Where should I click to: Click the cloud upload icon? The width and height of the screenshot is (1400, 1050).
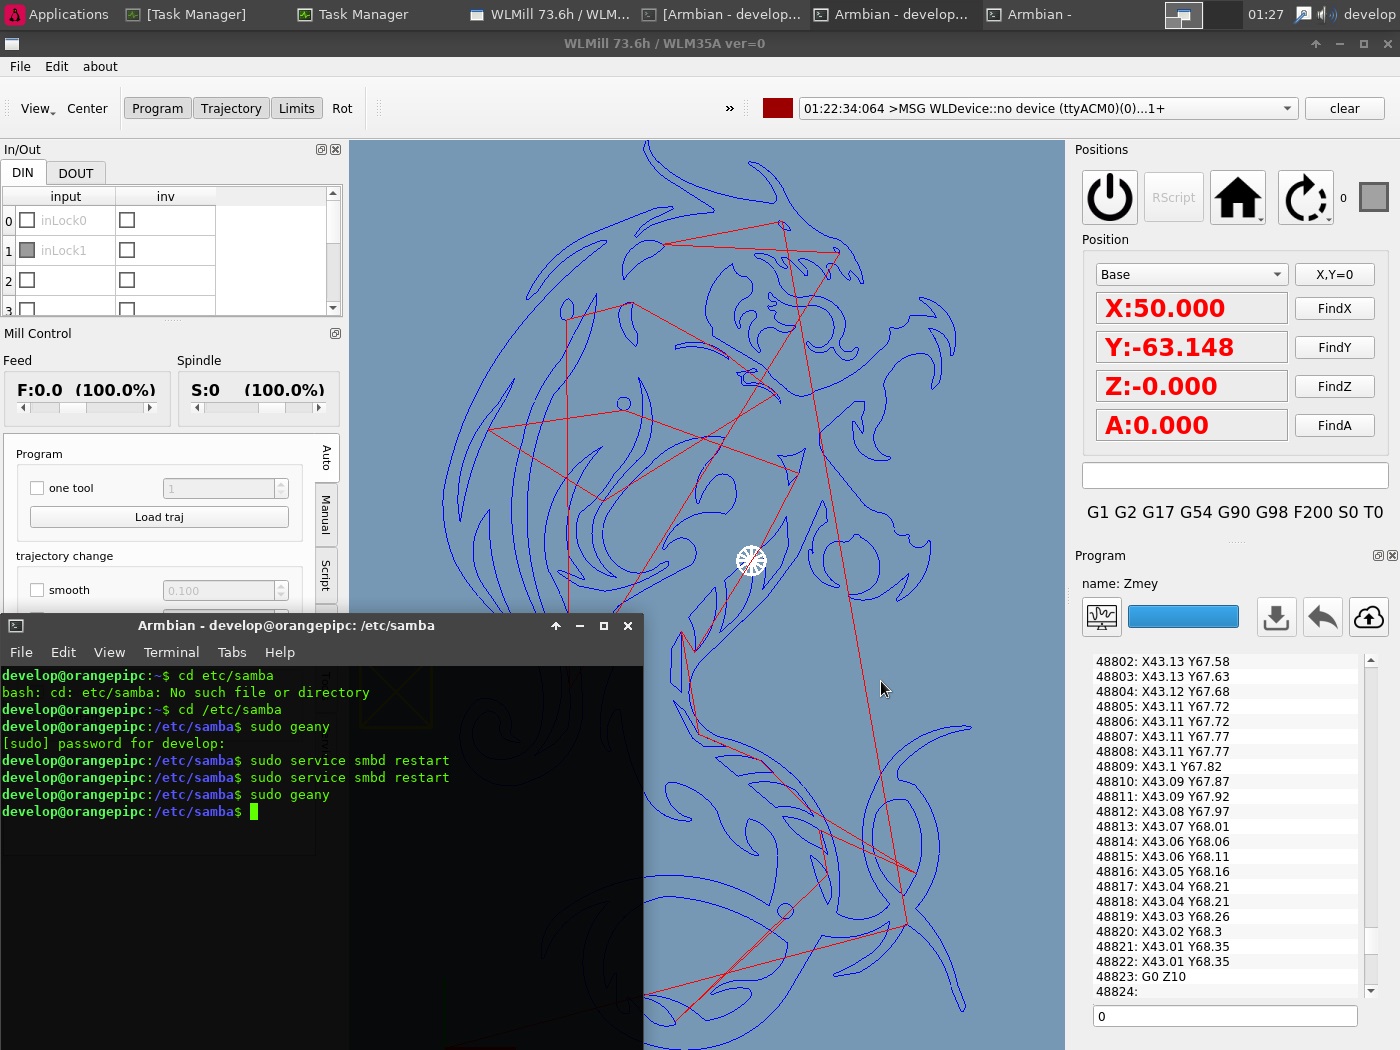click(1368, 617)
